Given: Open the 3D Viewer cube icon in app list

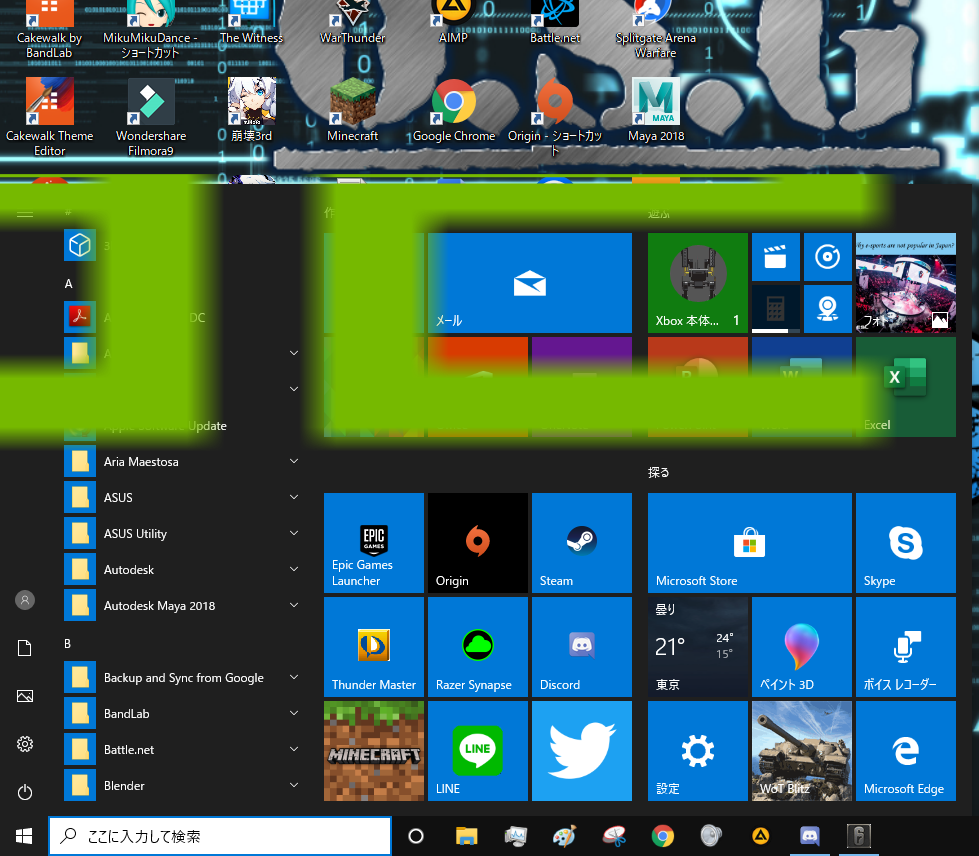Looking at the screenshot, I should (80, 245).
